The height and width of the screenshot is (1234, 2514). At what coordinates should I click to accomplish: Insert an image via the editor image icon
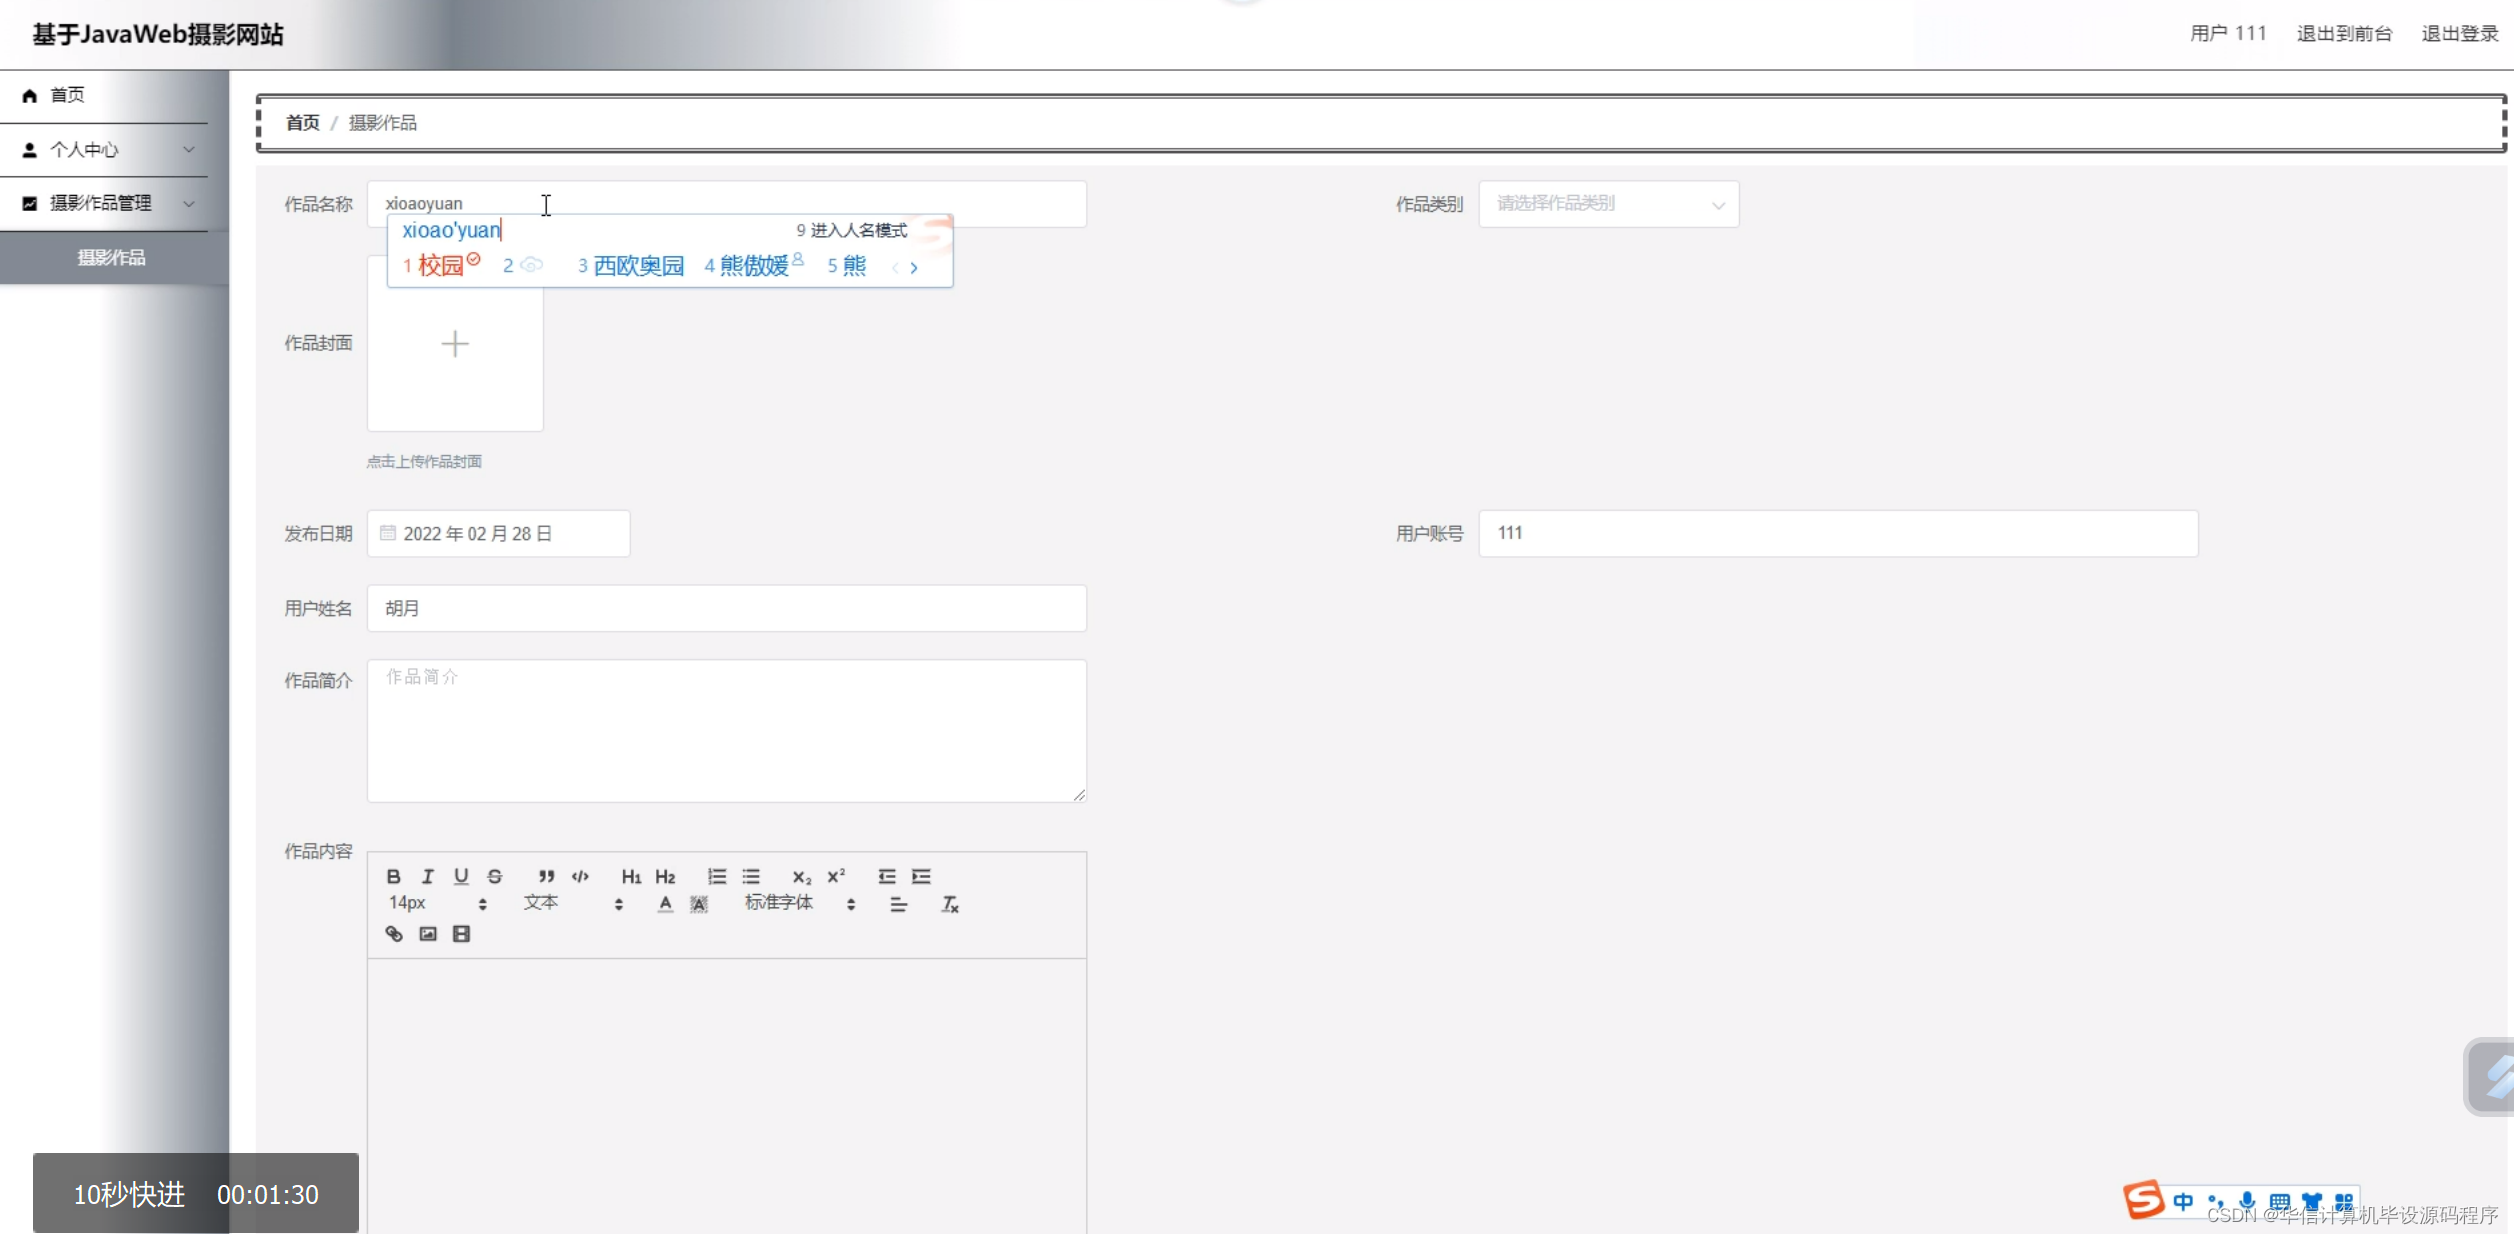(427, 933)
